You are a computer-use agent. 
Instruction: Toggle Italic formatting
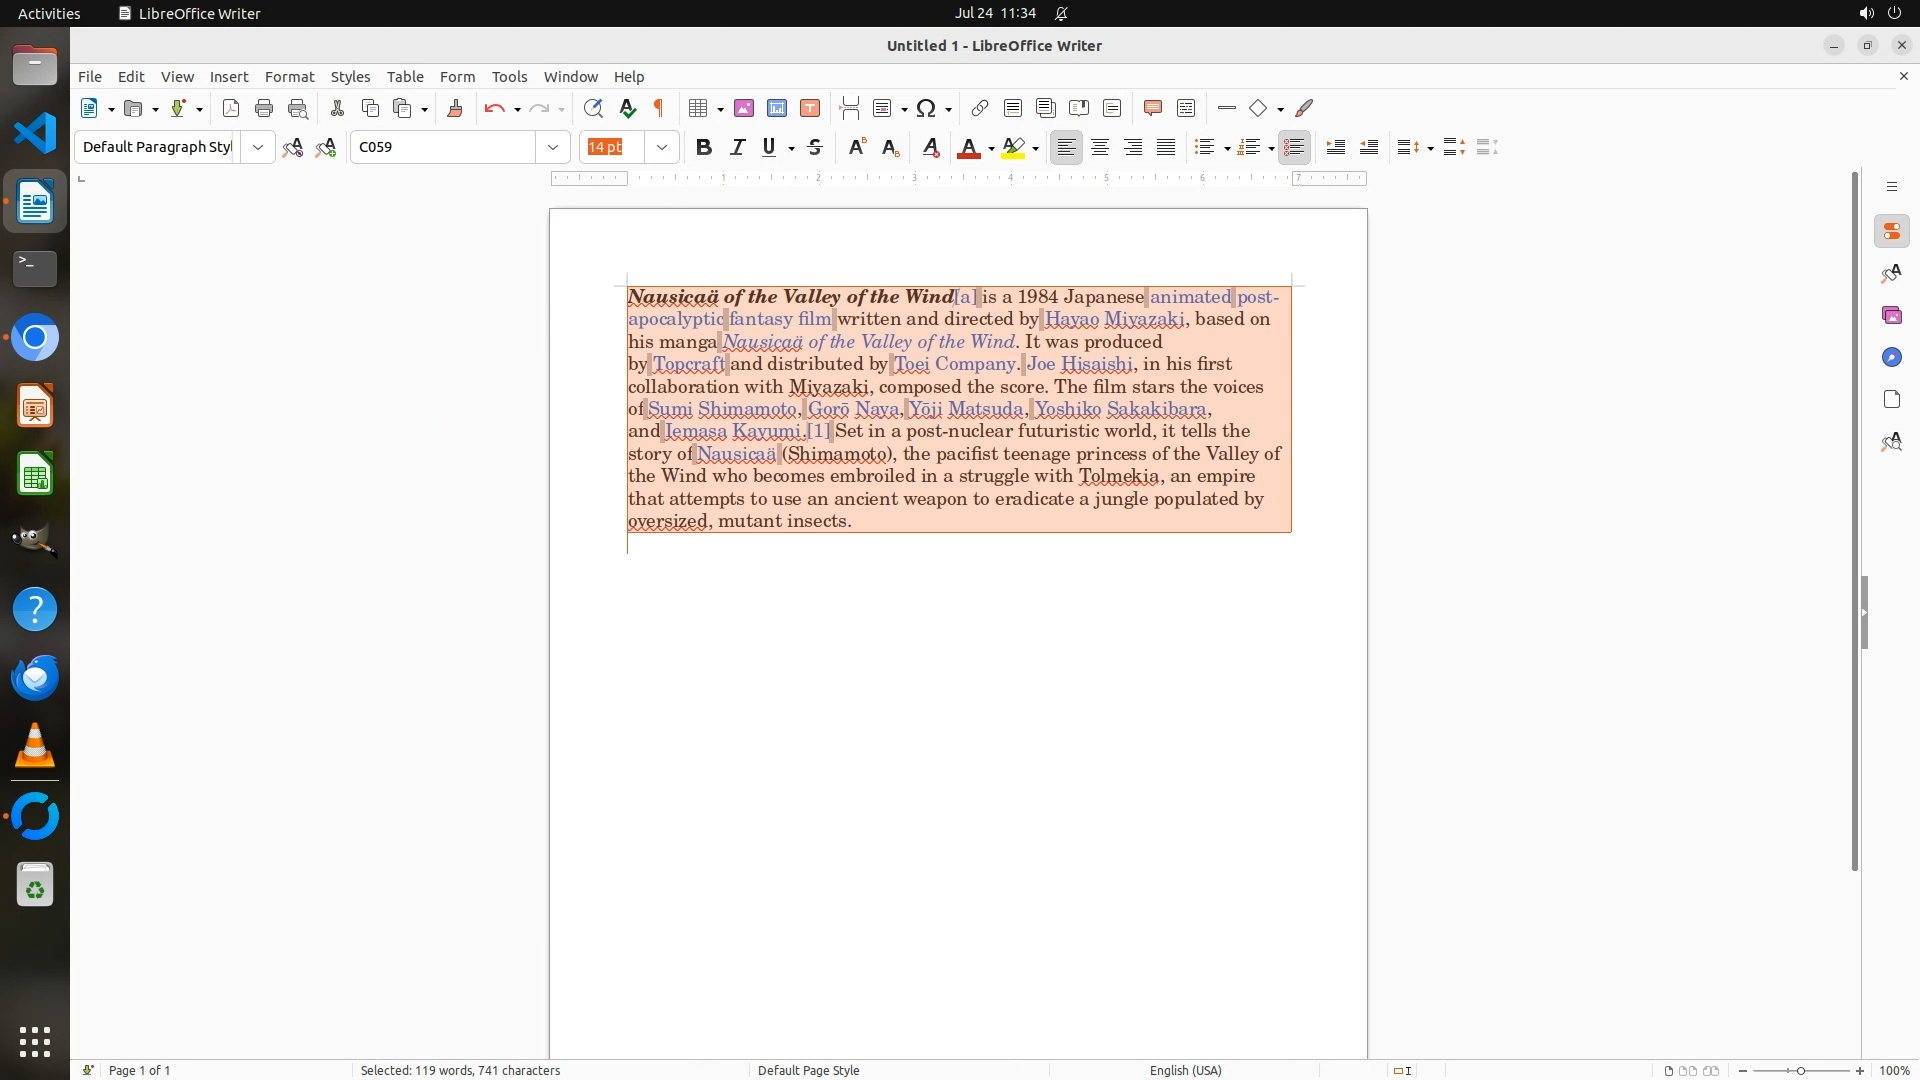coord(738,148)
